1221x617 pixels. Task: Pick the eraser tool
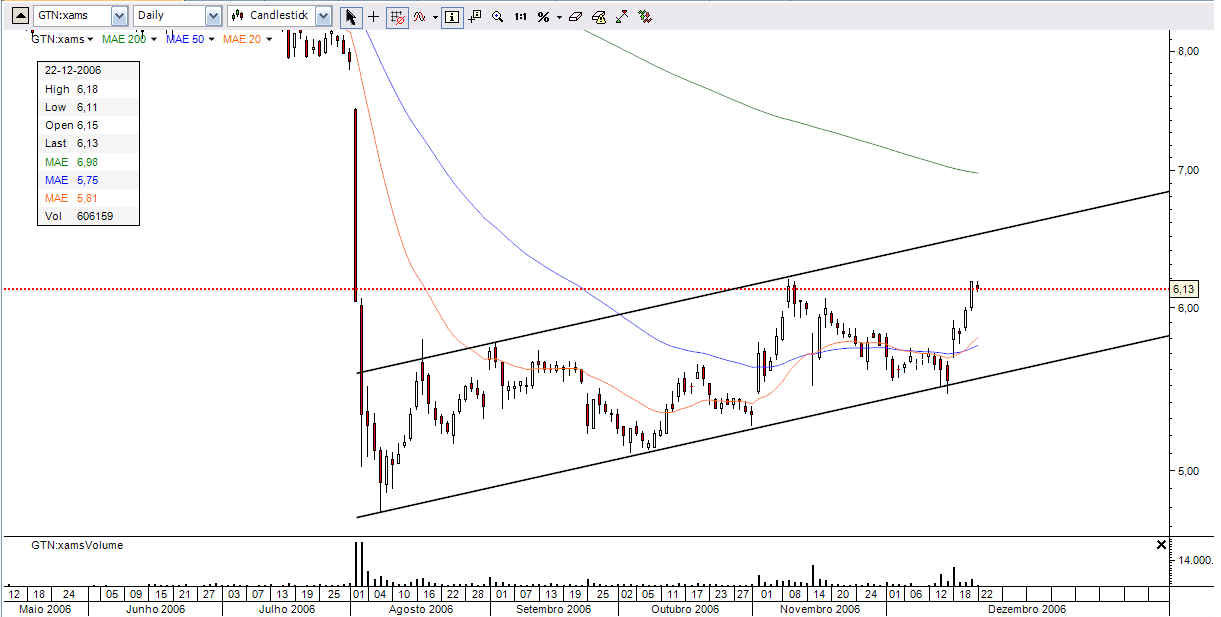tap(575, 17)
